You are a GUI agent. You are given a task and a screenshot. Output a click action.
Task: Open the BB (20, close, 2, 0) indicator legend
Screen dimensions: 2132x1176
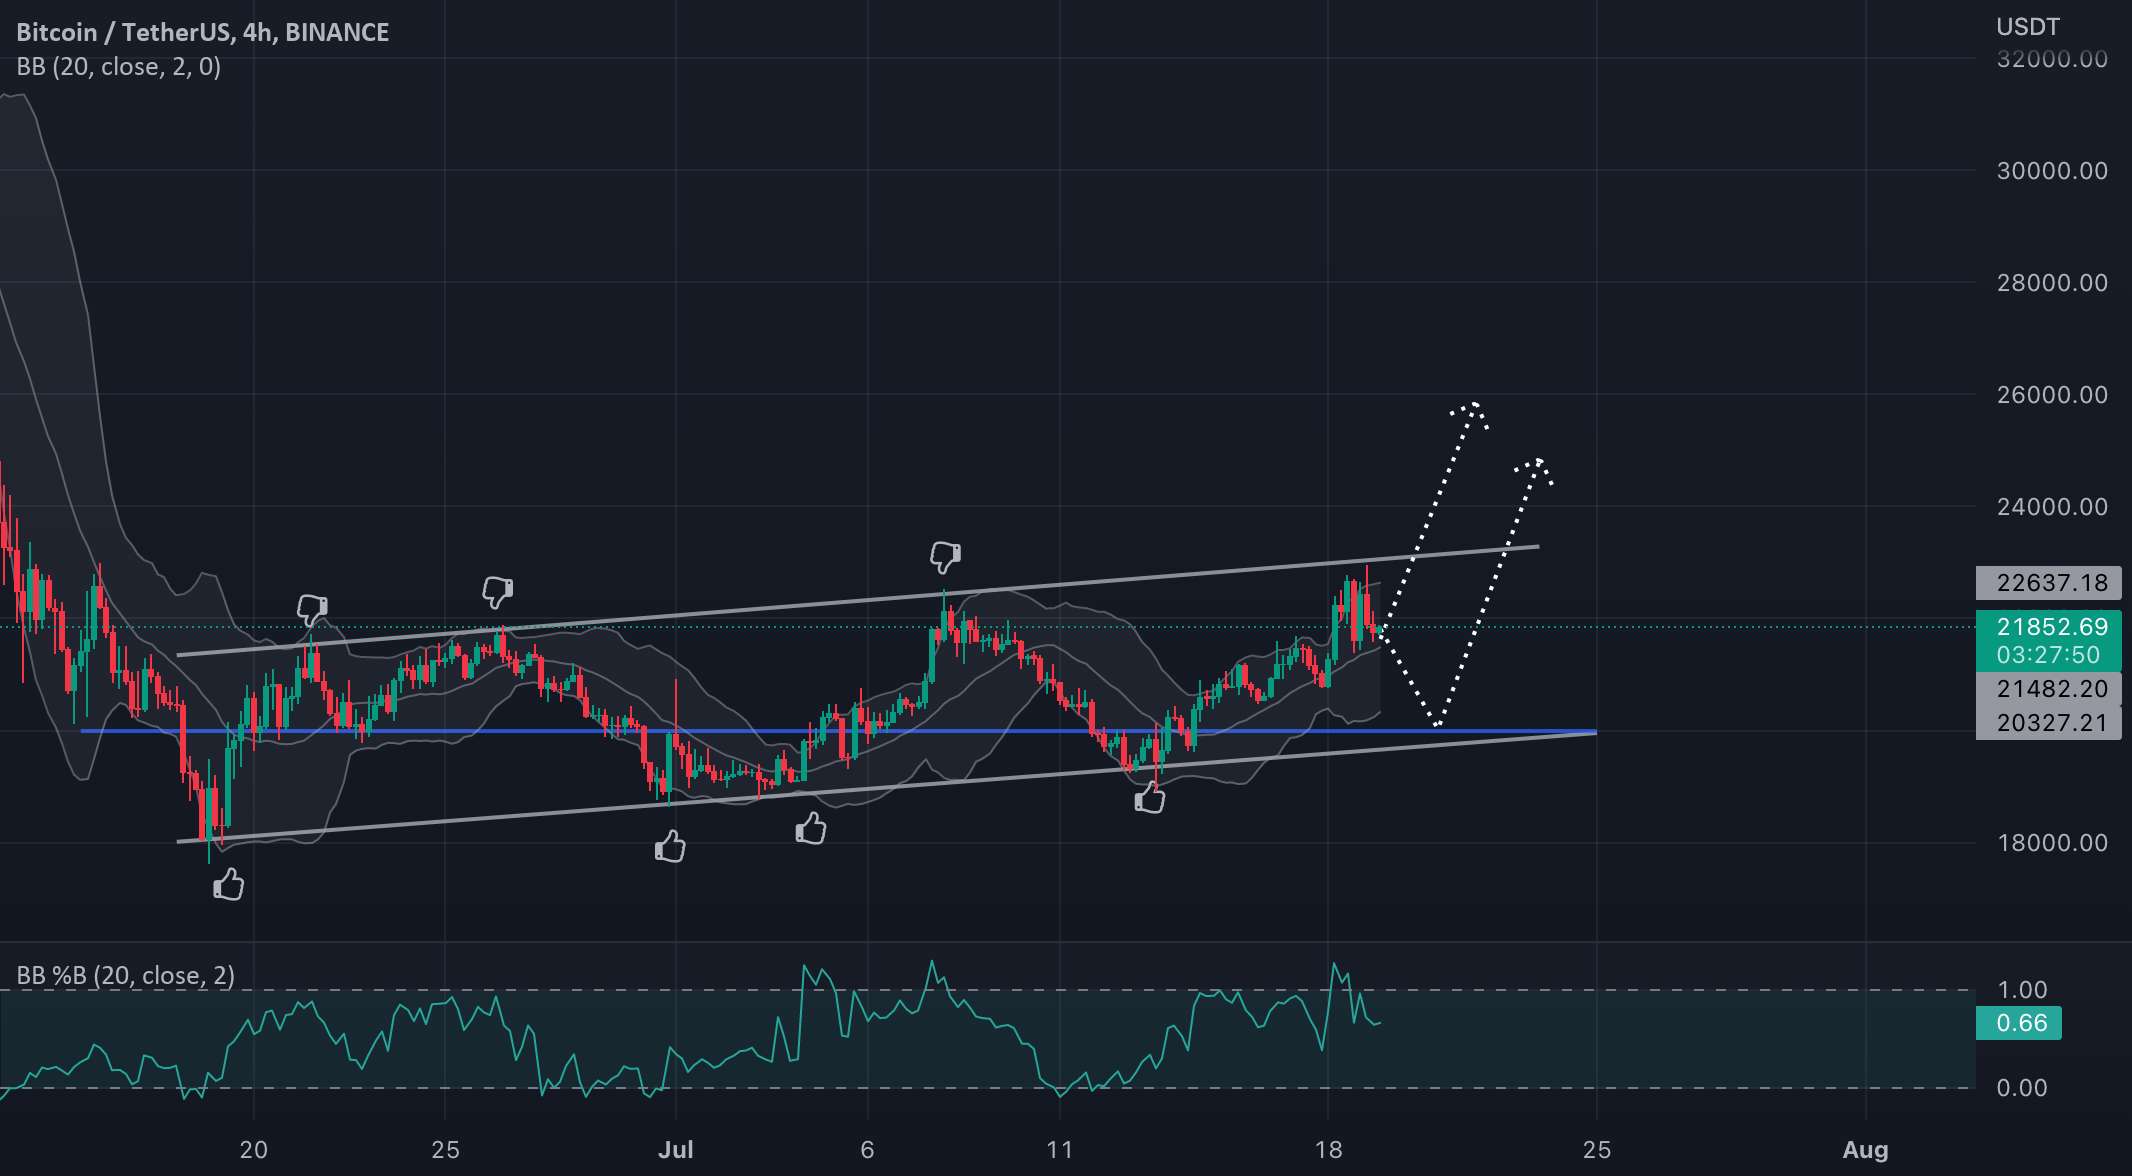pyautogui.click(x=119, y=67)
